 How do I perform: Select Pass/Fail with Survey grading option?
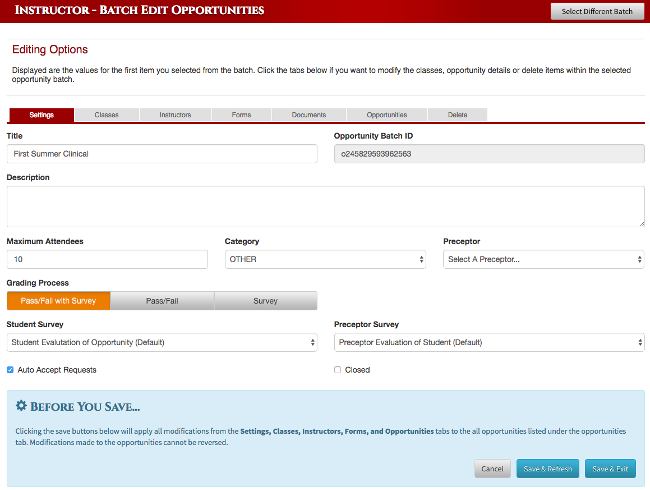[x=58, y=301]
